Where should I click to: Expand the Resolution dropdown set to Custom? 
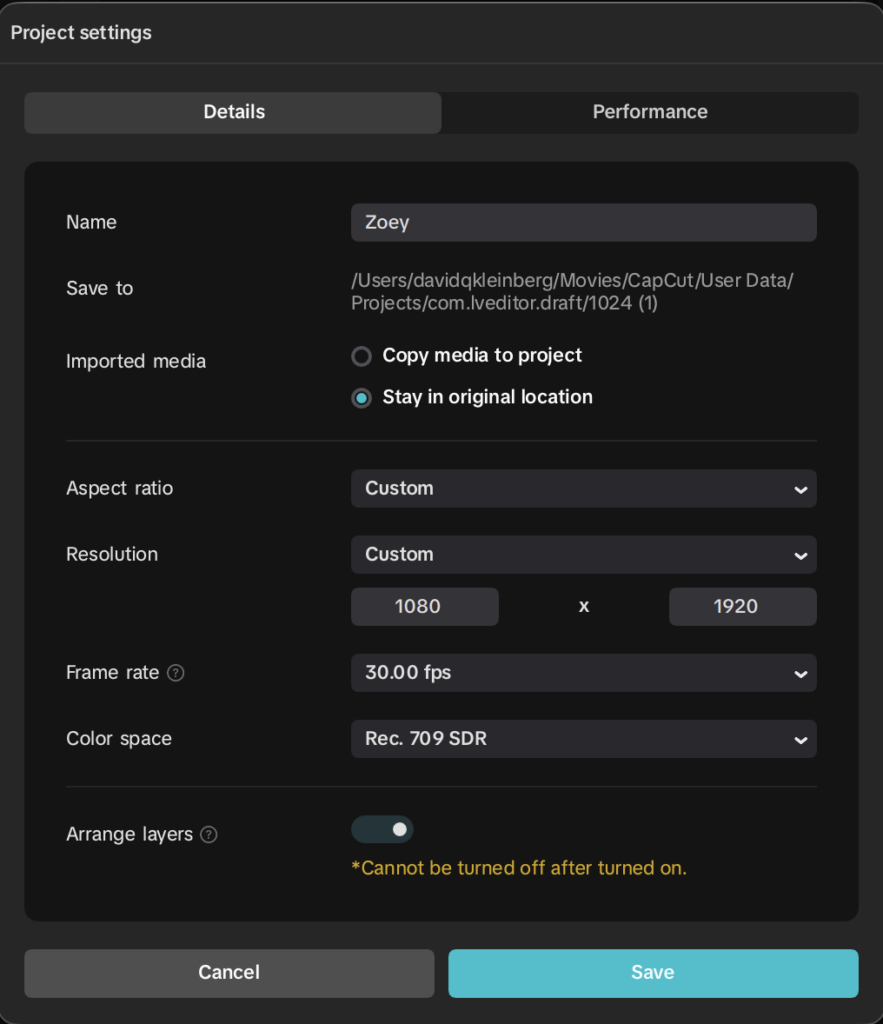click(x=583, y=555)
